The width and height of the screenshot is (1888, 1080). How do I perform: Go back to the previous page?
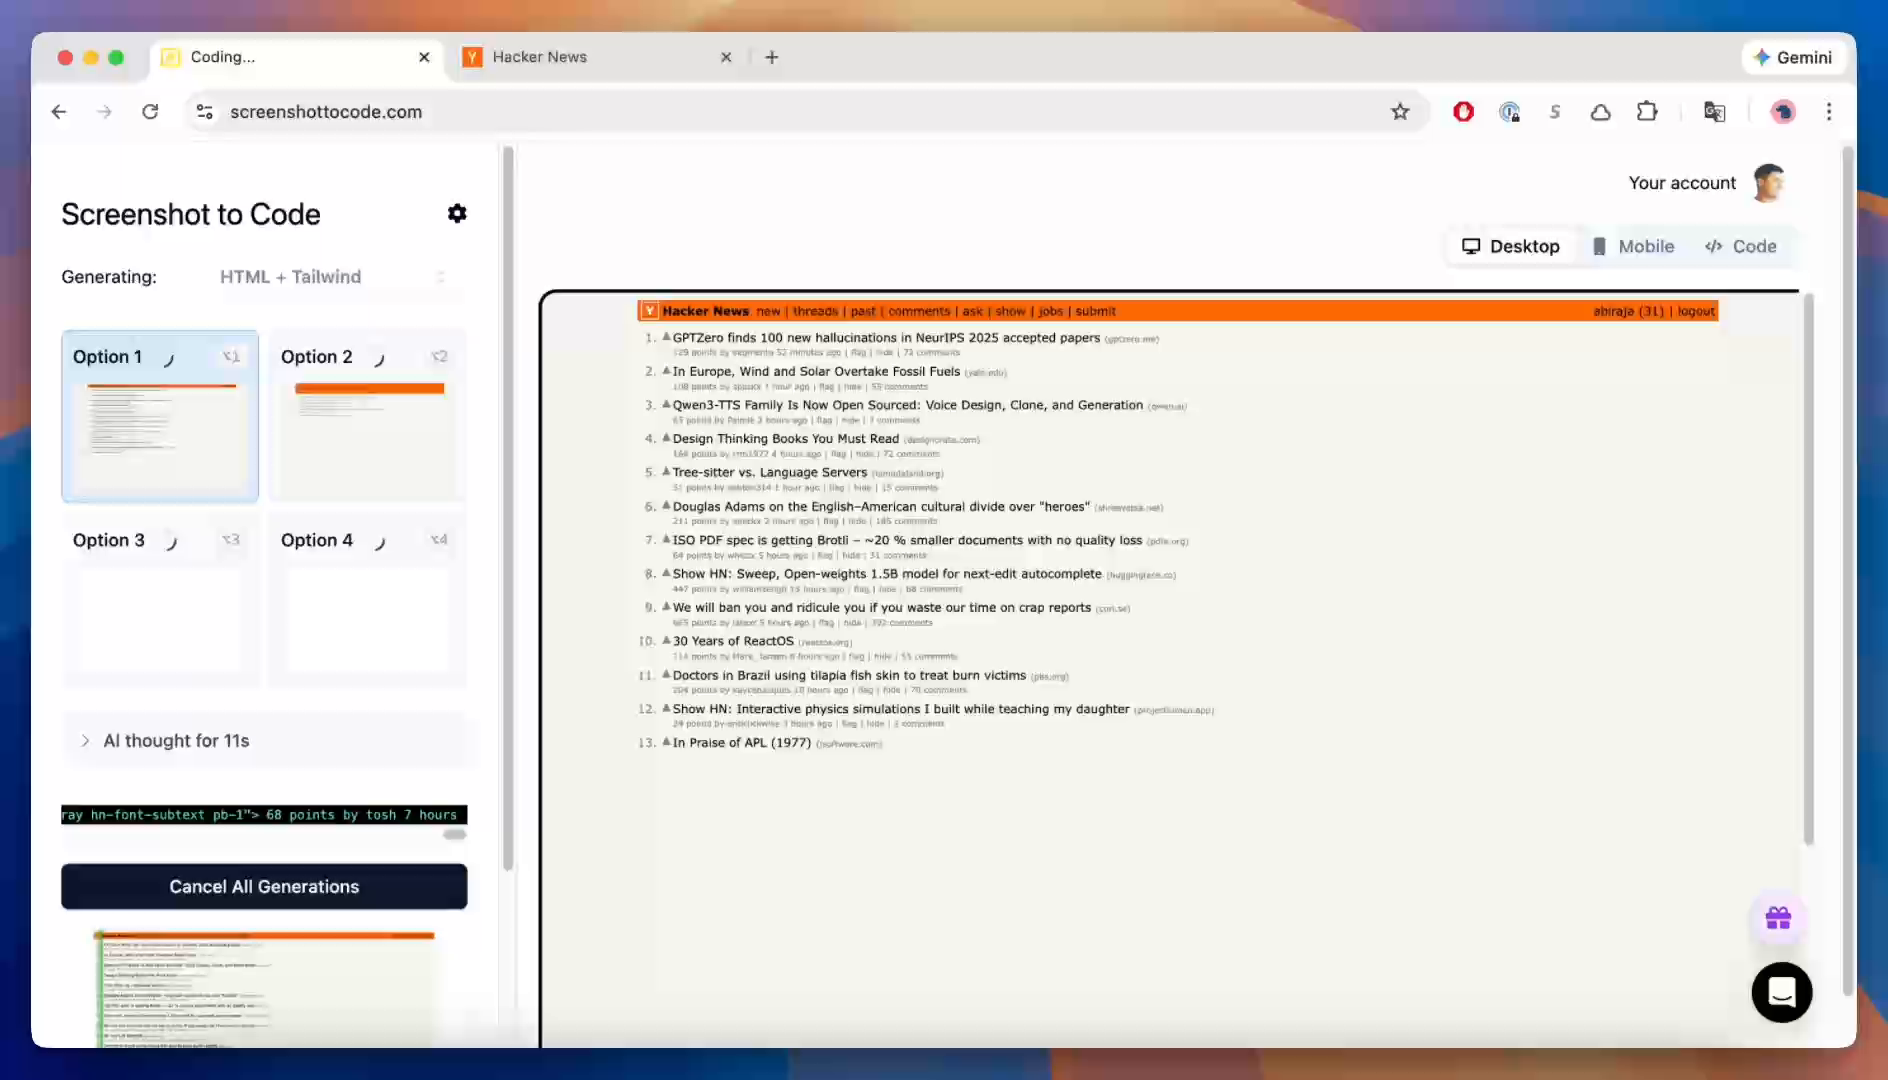pos(59,112)
